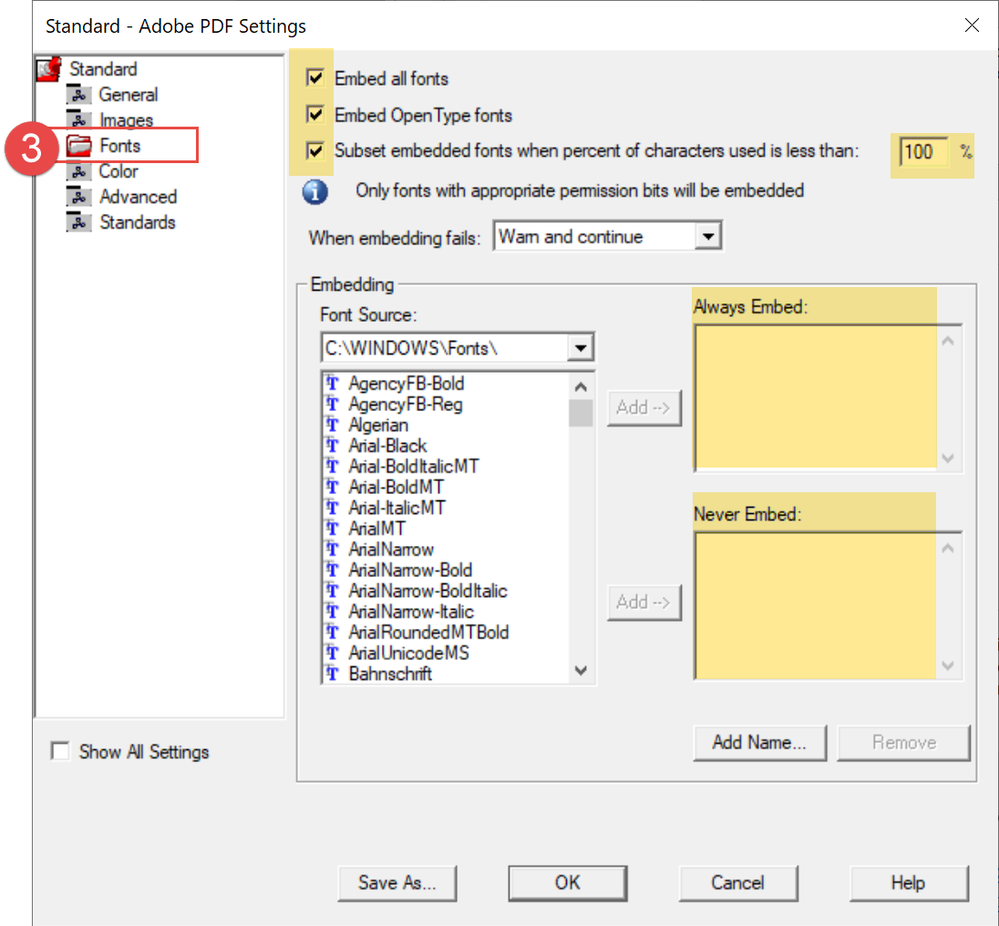
Task: Click Never Embed list scroll down arrow
Action: [x=948, y=665]
